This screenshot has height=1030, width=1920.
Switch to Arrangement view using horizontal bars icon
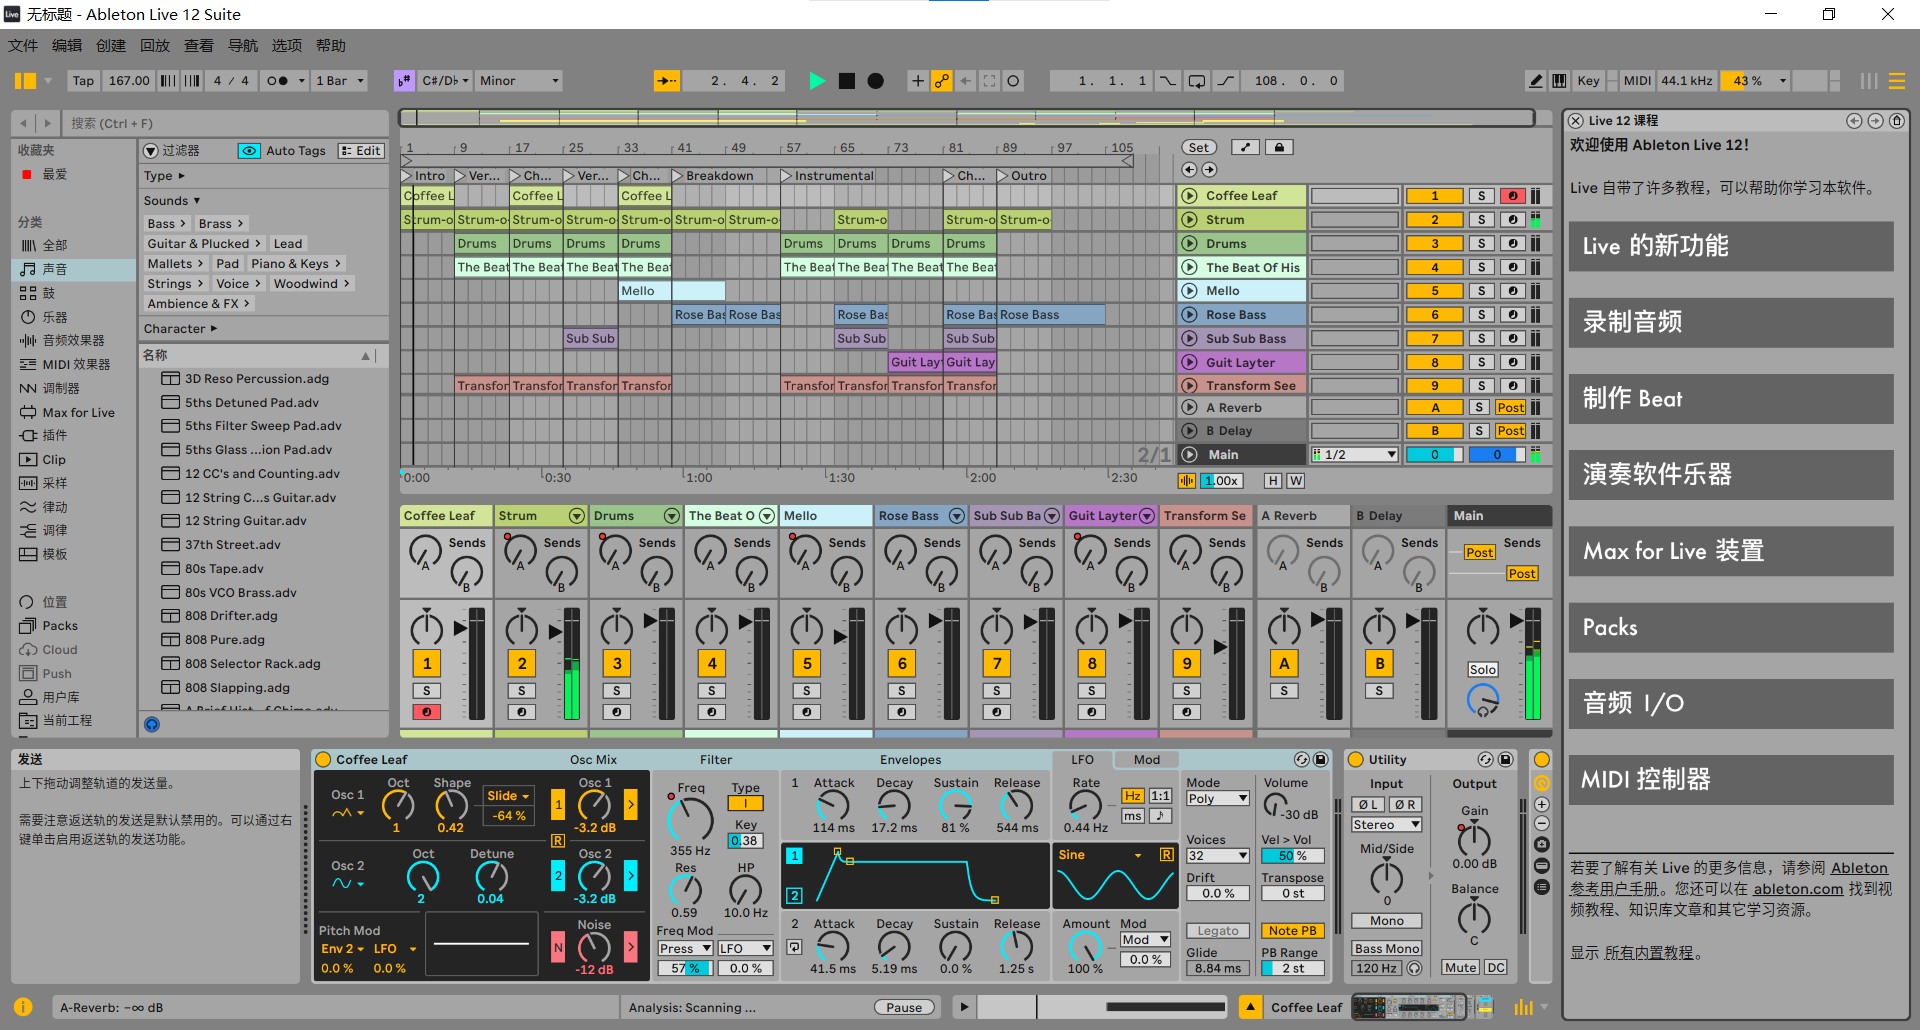tap(1897, 81)
